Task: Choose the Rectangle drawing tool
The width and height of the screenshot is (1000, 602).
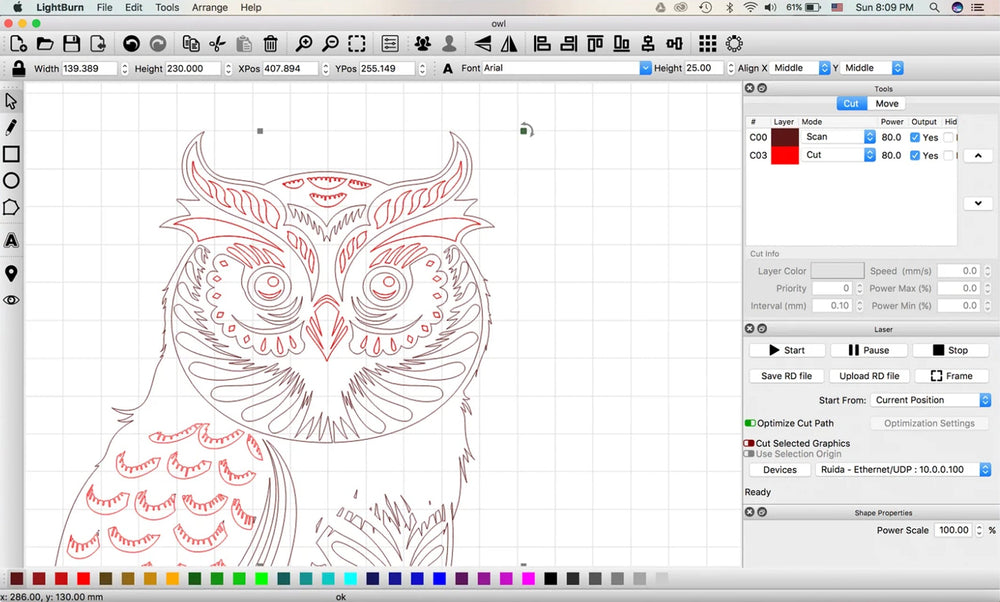Action: (11, 154)
